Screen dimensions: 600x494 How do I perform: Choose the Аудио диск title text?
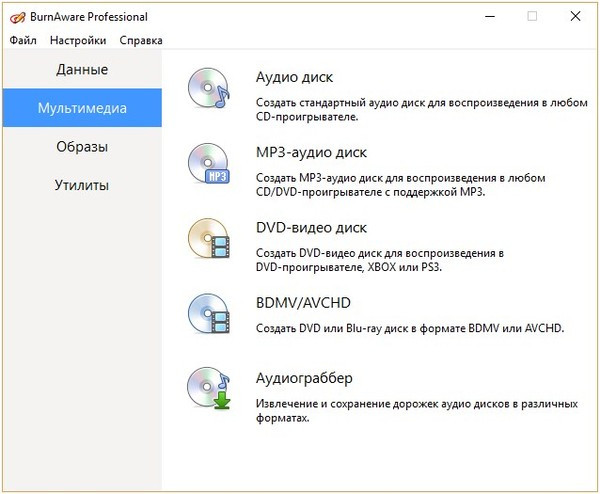point(295,78)
